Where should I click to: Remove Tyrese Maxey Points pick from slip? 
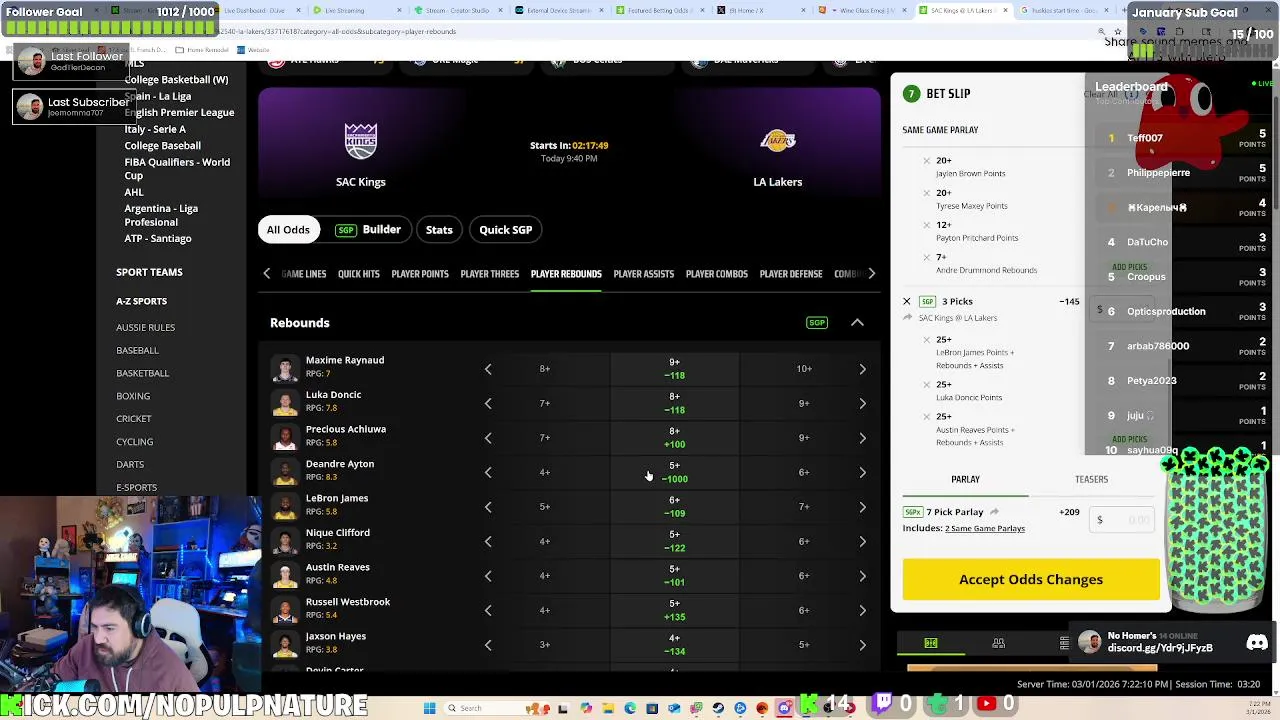click(x=926, y=193)
